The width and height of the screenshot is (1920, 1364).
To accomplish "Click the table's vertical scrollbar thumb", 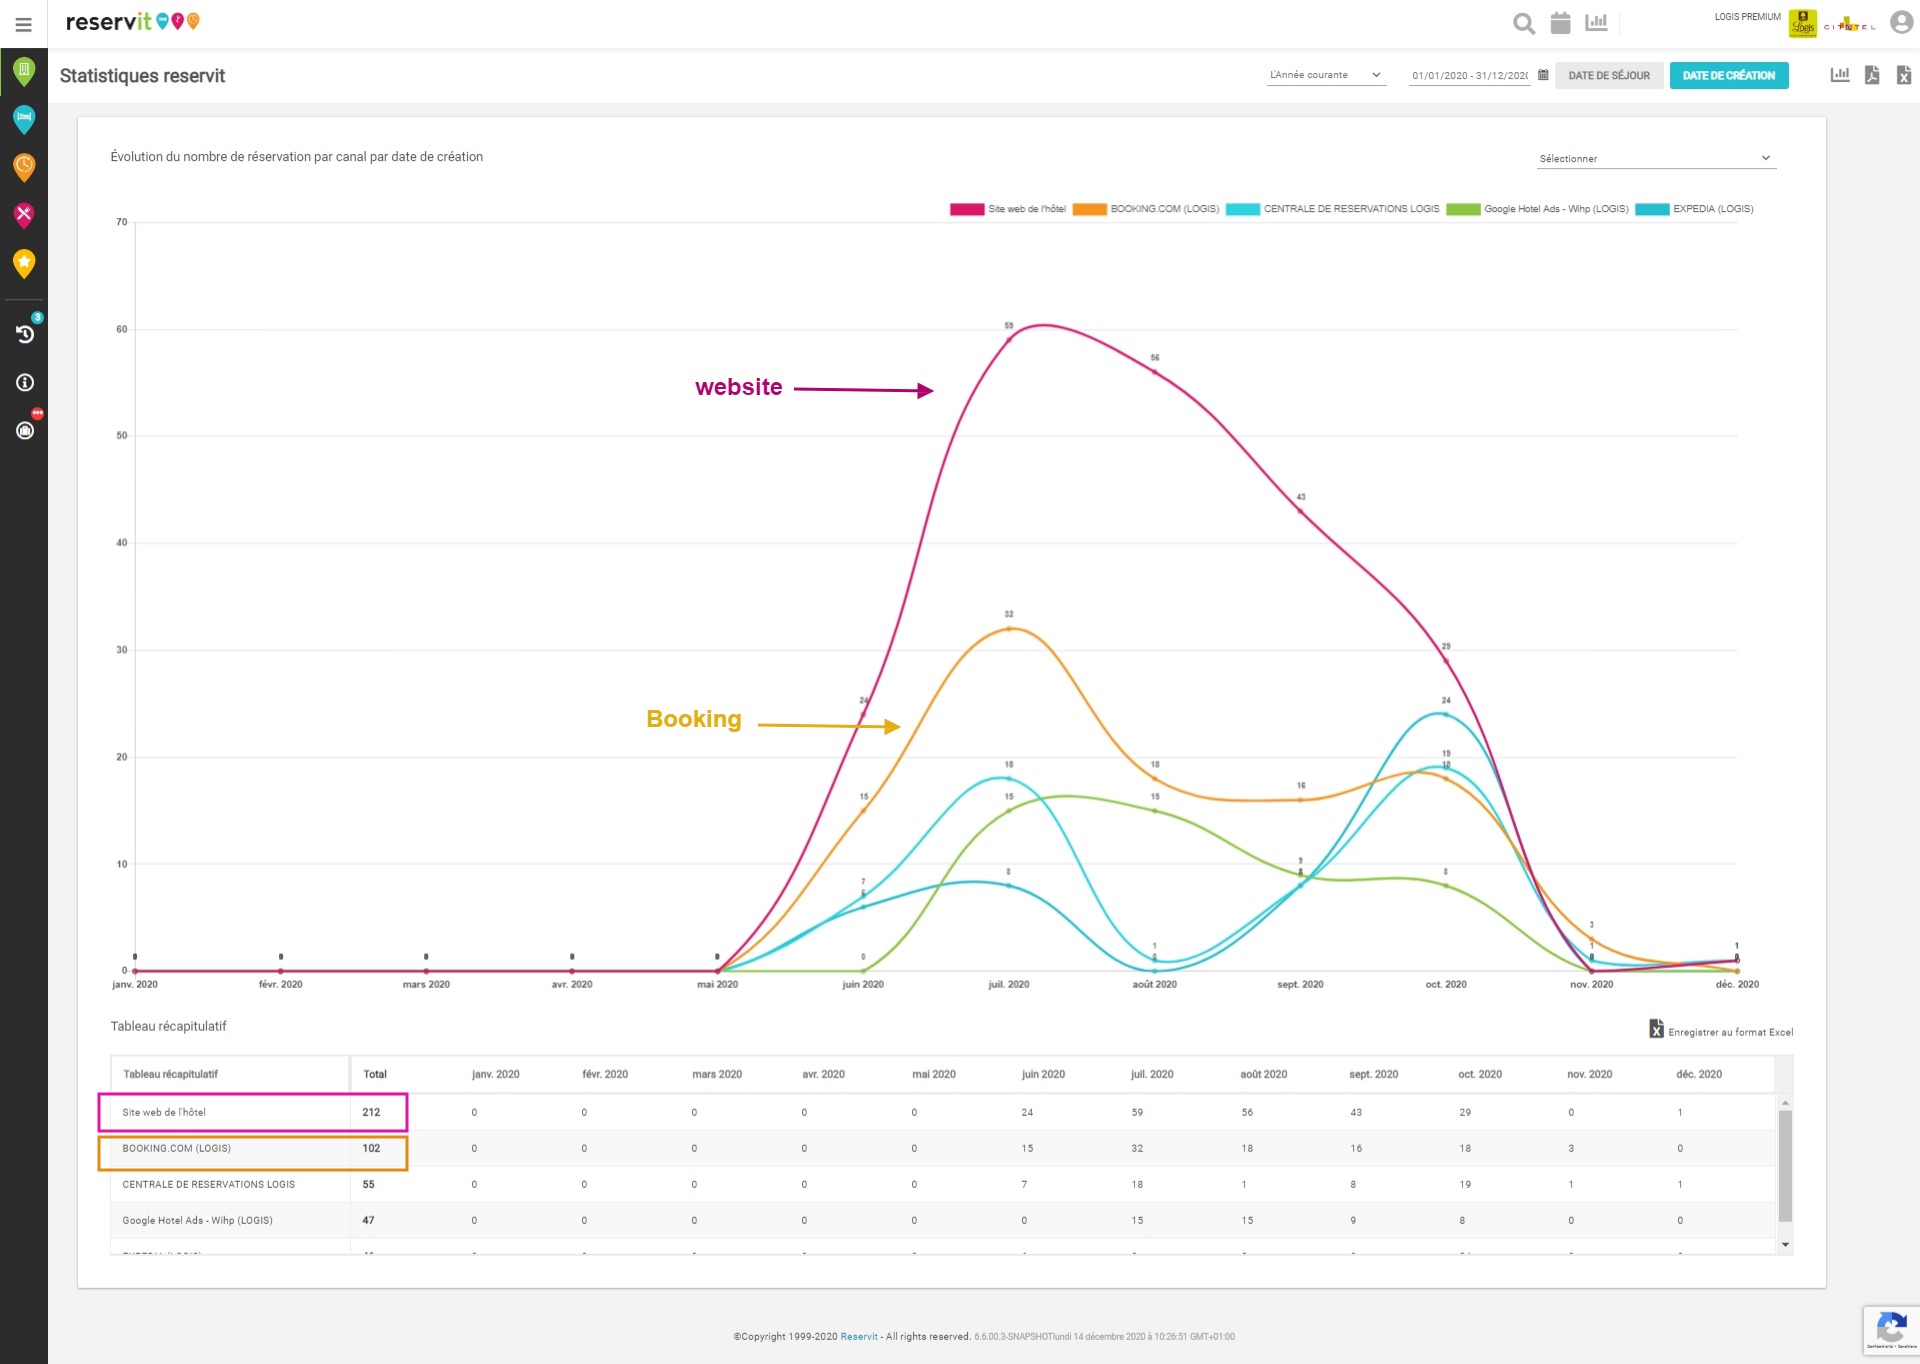I will point(1785,1166).
